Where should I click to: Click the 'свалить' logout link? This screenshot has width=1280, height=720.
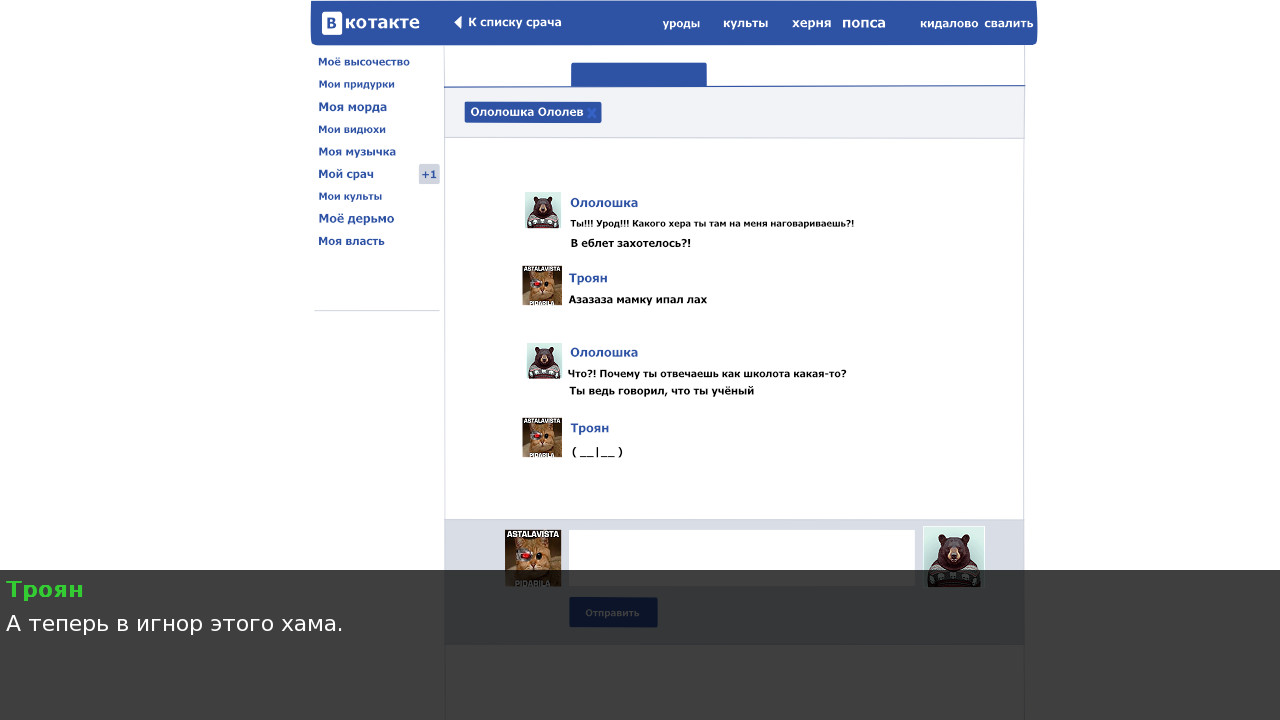(1008, 23)
